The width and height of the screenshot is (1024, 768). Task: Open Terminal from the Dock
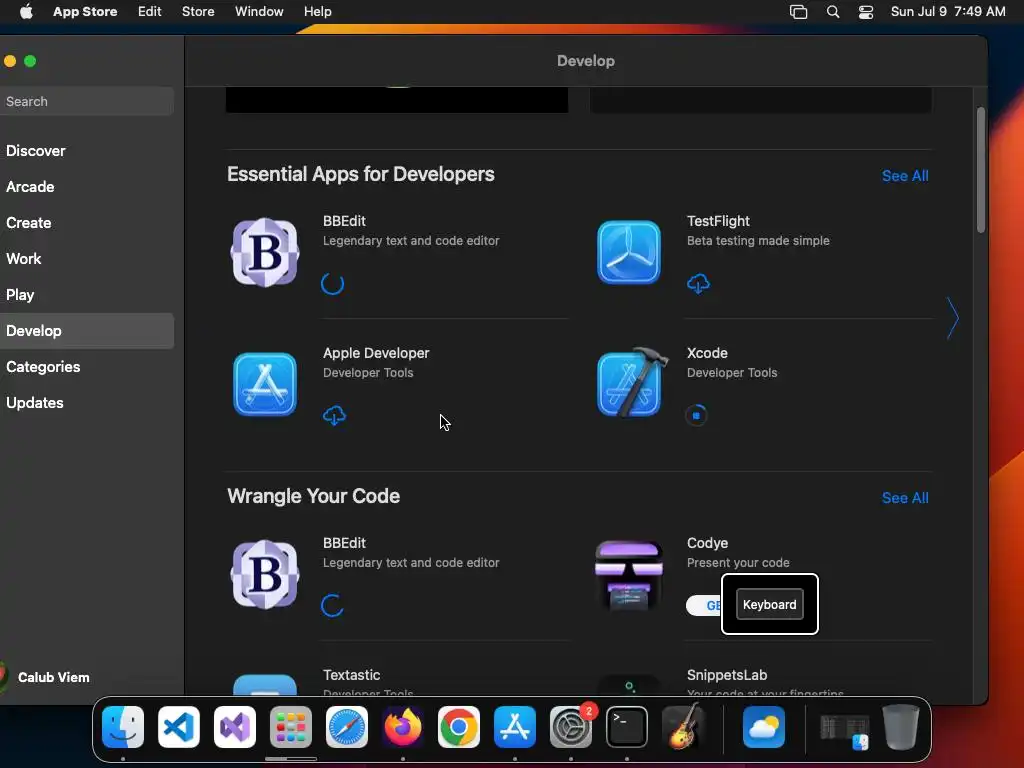[627, 727]
